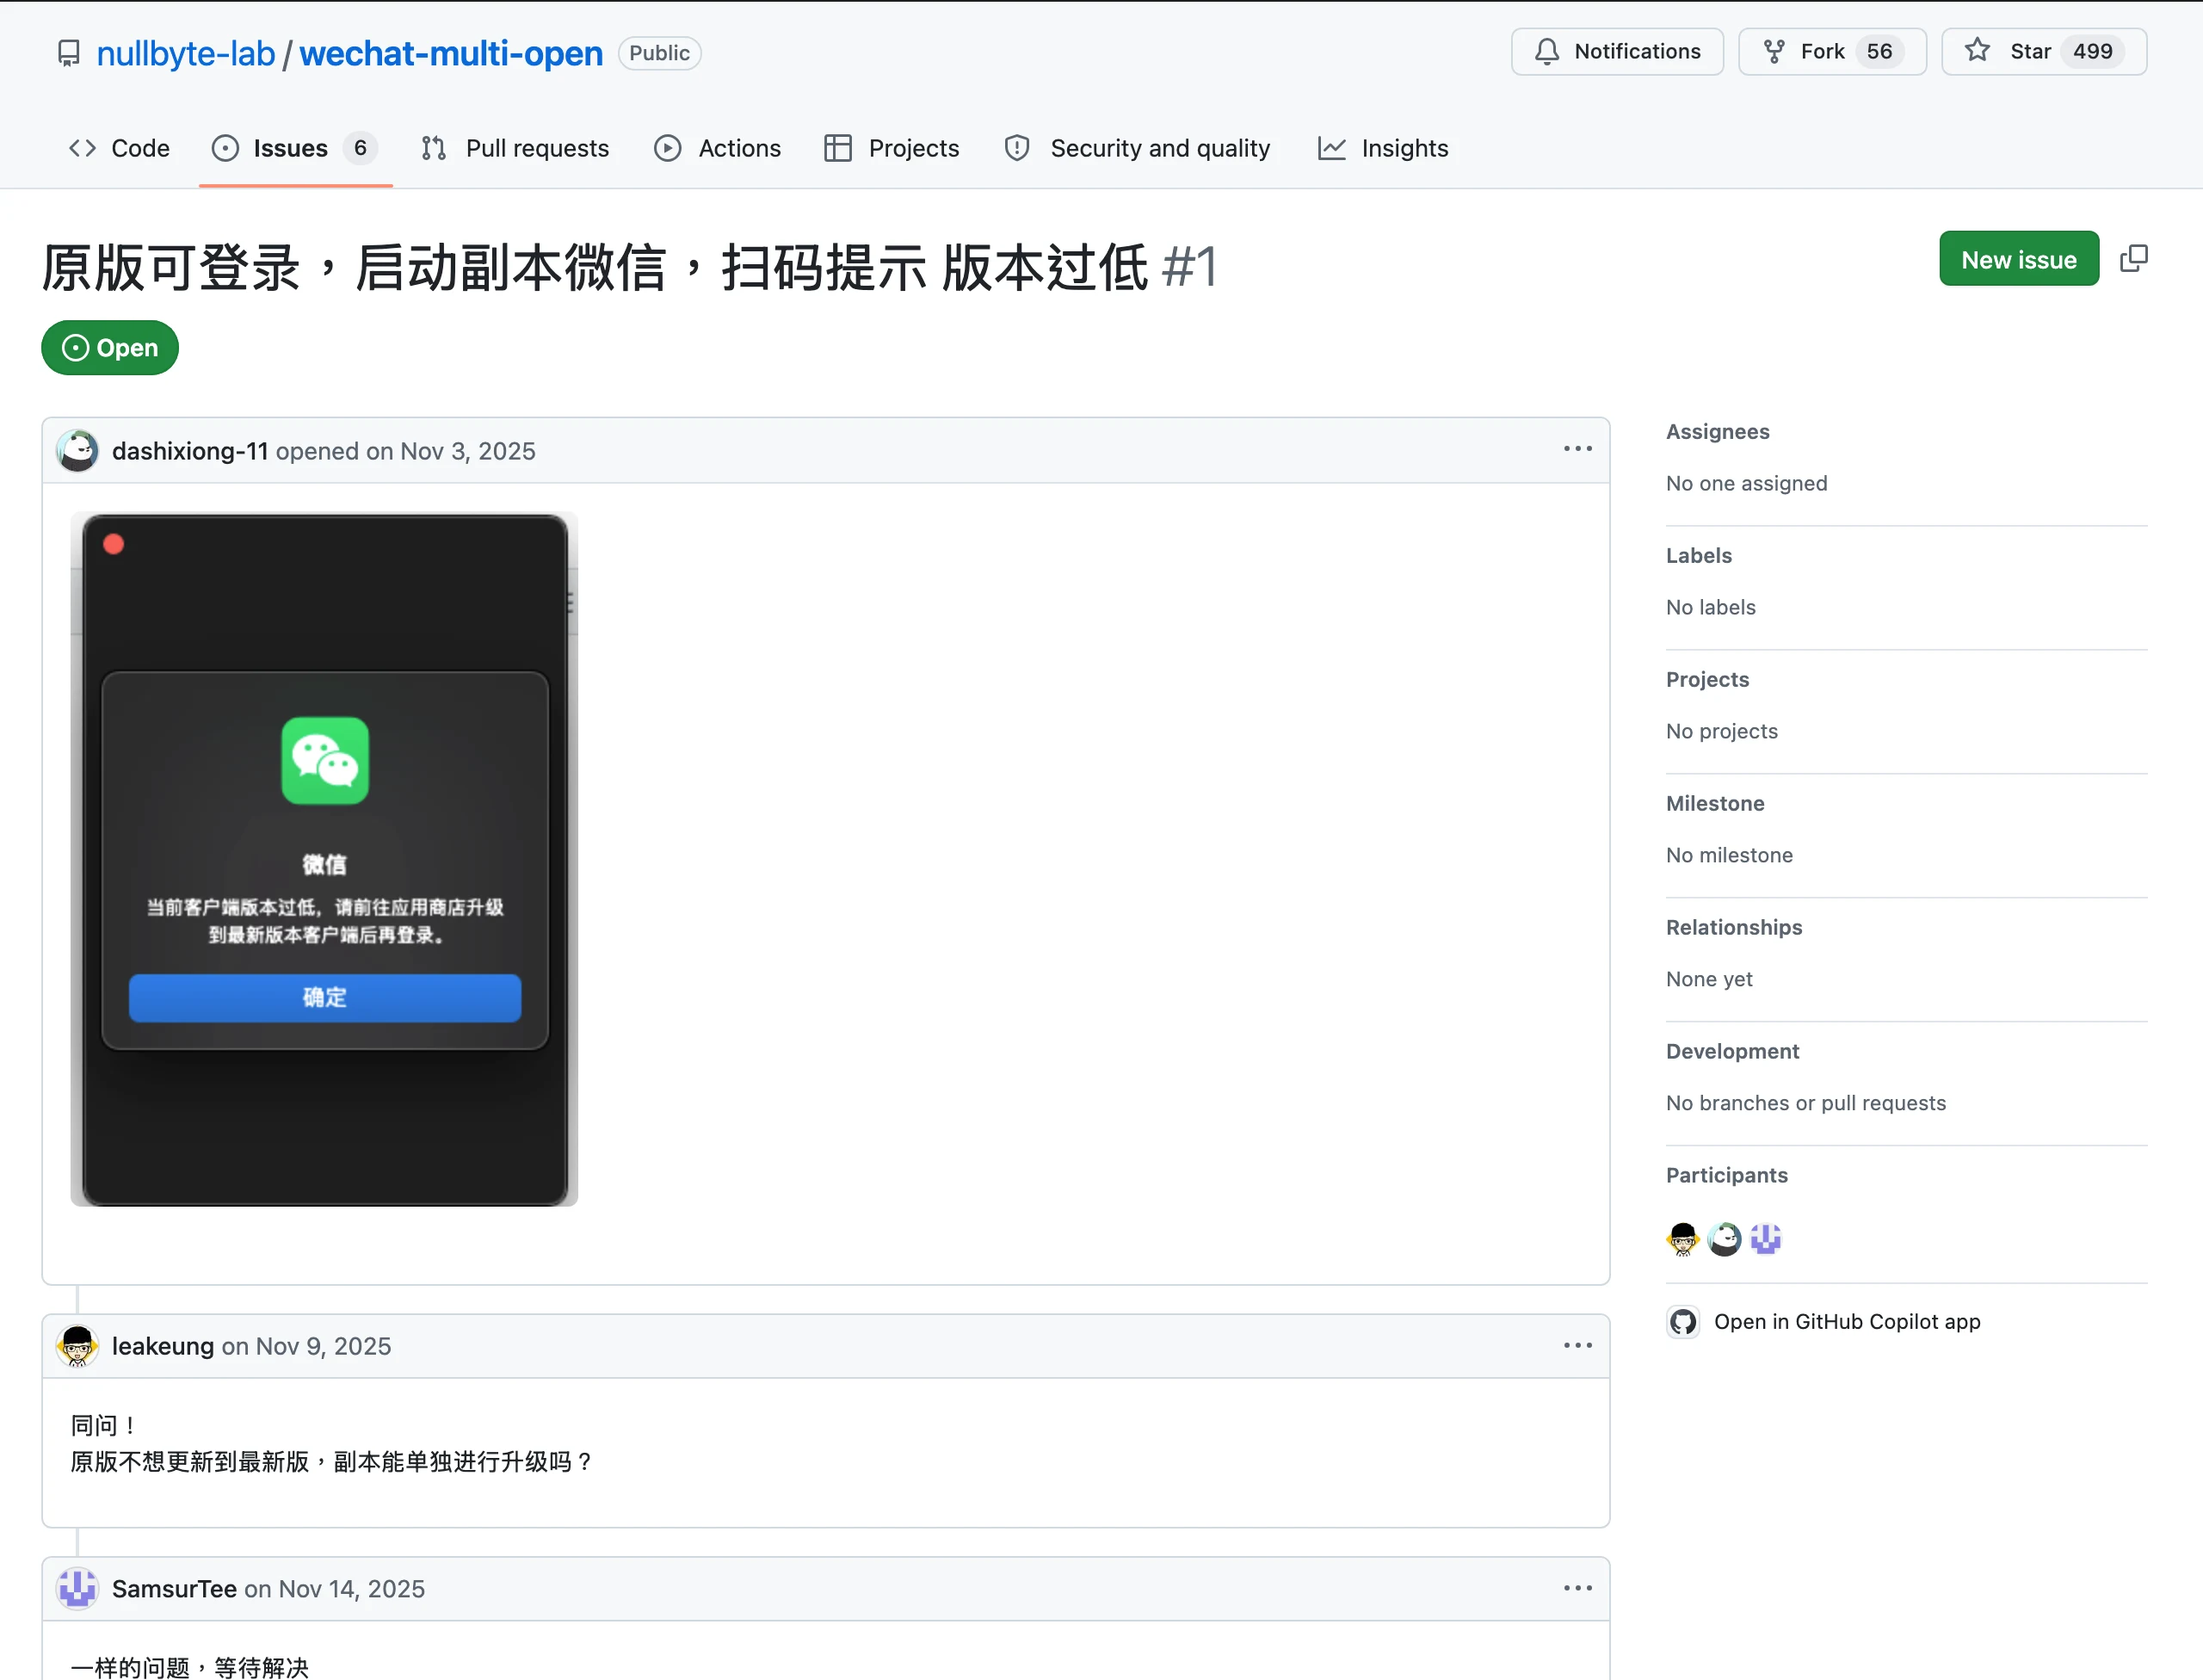The height and width of the screenshot is (1680, 2203).
Task: Open the Projects tab
Action: tap(892, 148)
